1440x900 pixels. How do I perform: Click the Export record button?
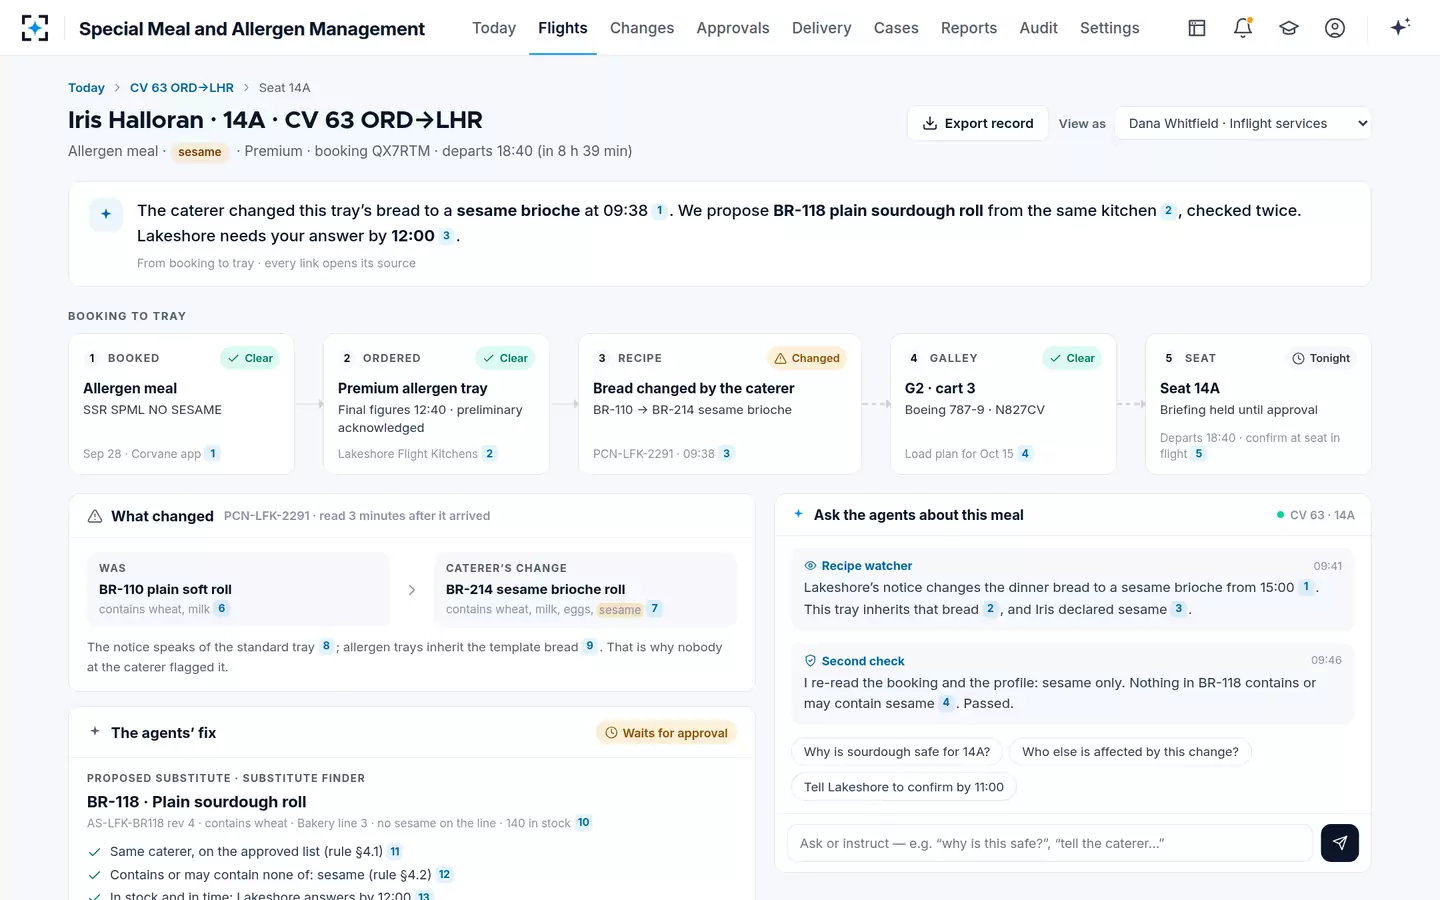click(x=978, y=123)
